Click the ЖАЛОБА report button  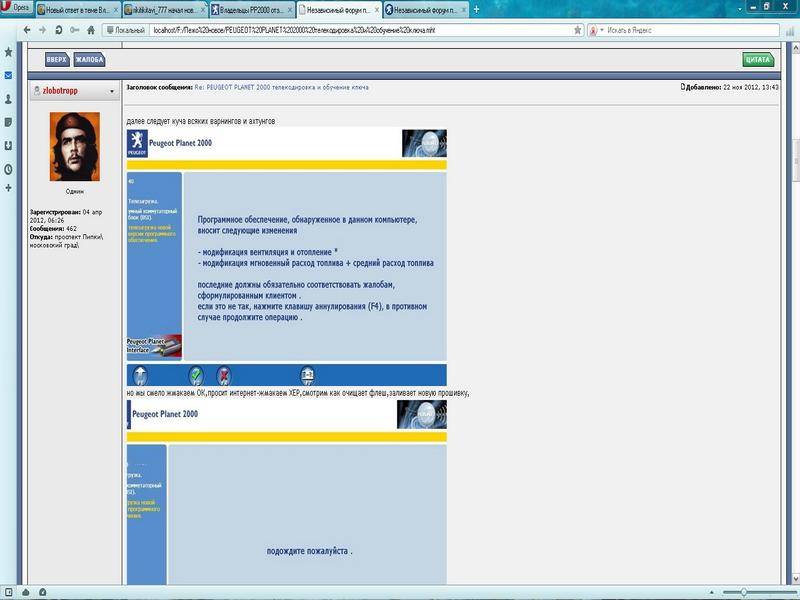pos(89,60)
